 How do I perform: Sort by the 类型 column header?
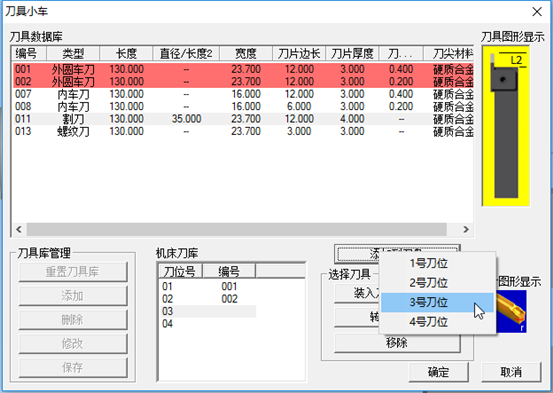pyautogui.click(x=73, y=54)
